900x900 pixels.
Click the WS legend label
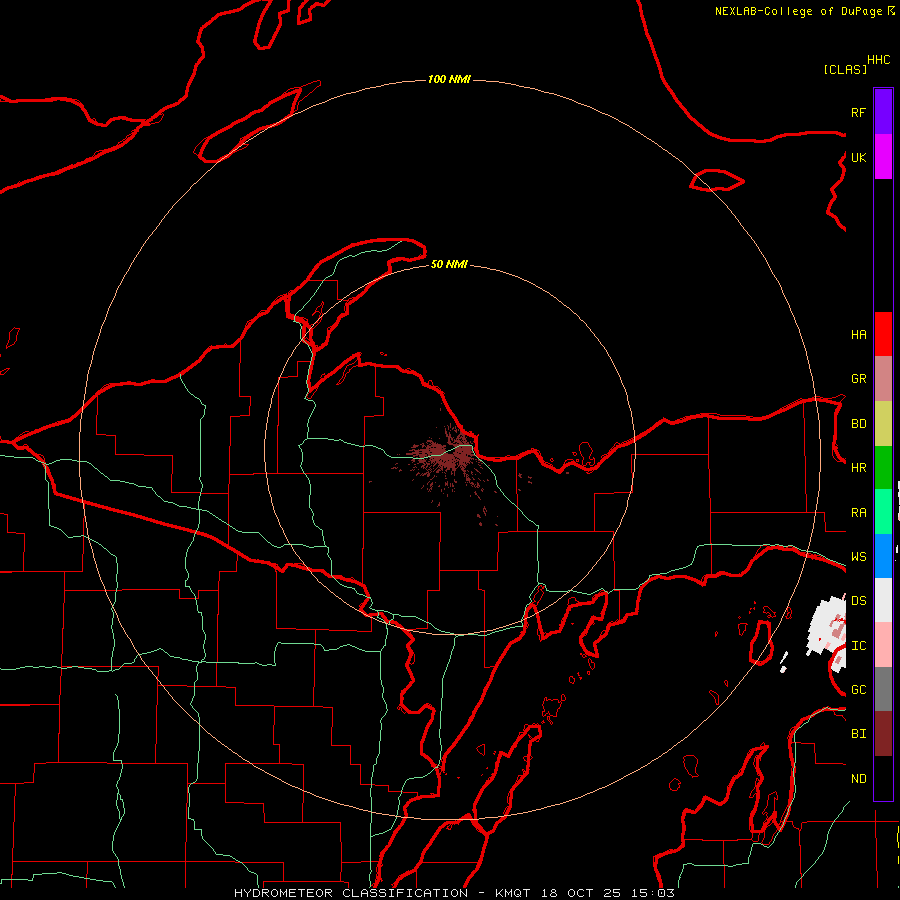pos(858,557)
